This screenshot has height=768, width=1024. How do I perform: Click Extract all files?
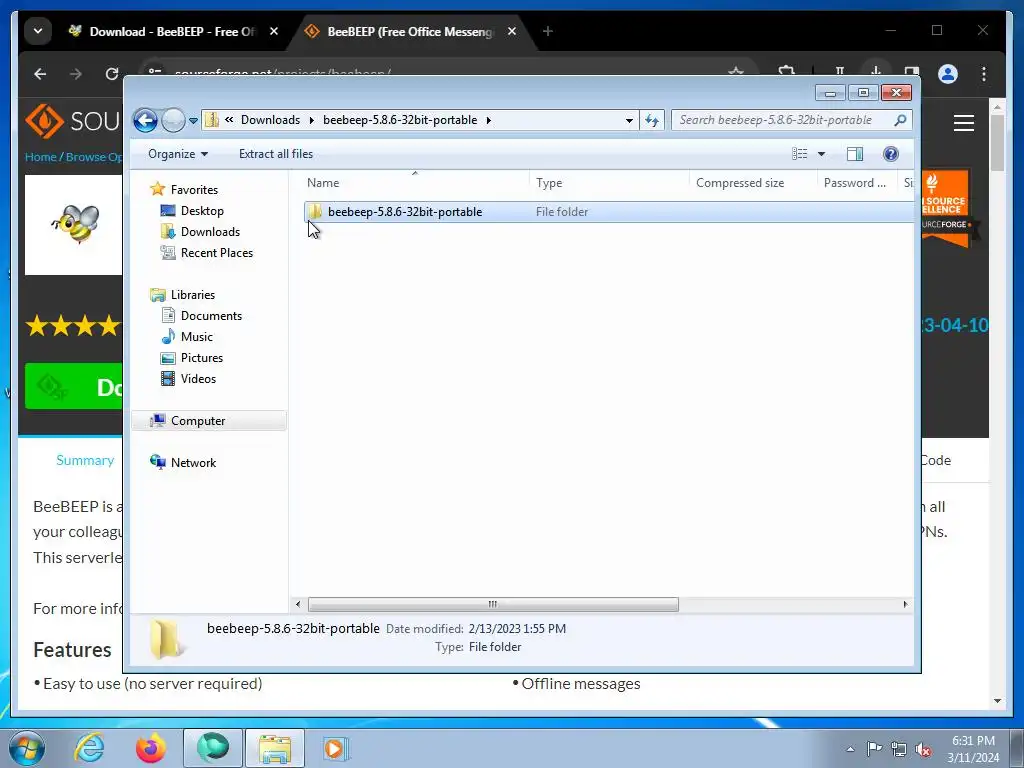276,154
